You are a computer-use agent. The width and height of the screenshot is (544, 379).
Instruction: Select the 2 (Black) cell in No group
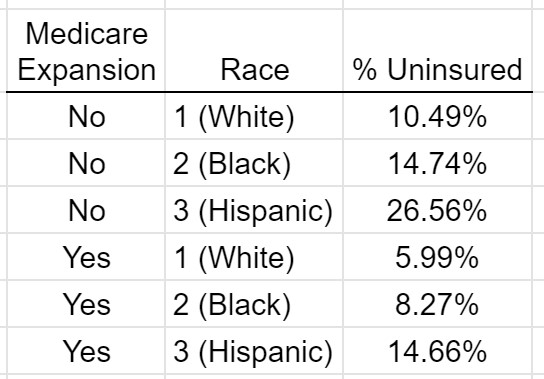coord(254,163)
